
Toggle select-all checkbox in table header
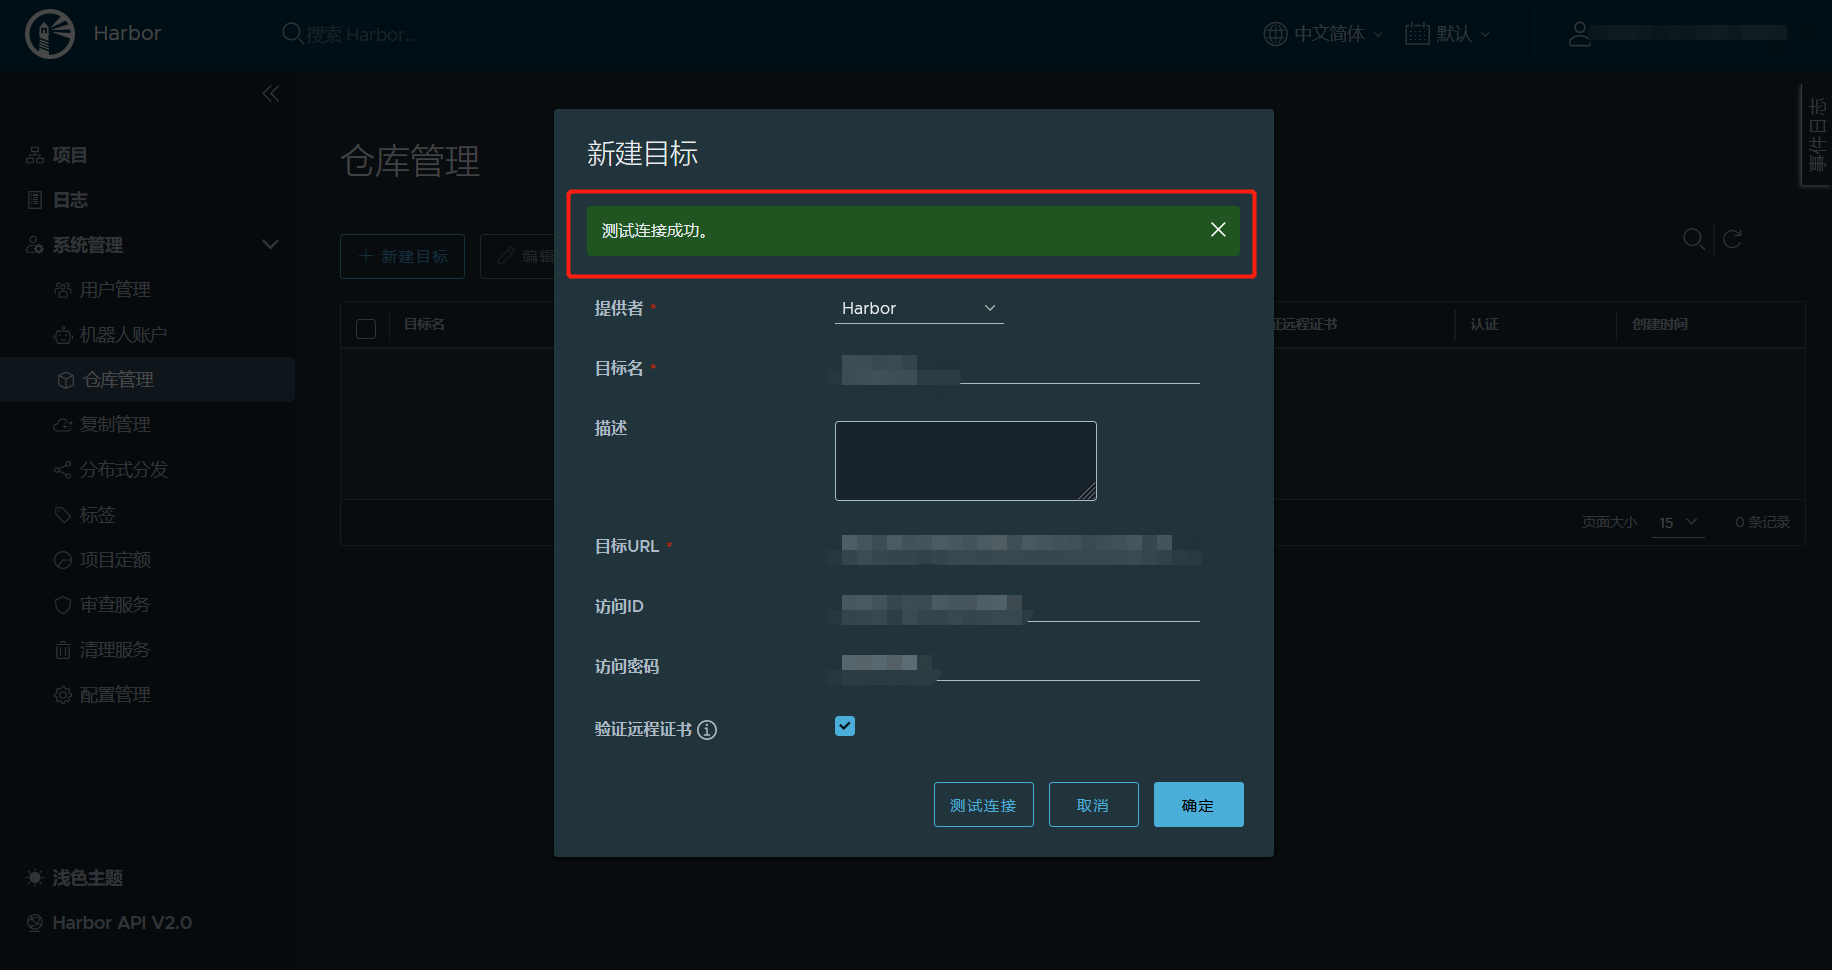tap(366, 328)
